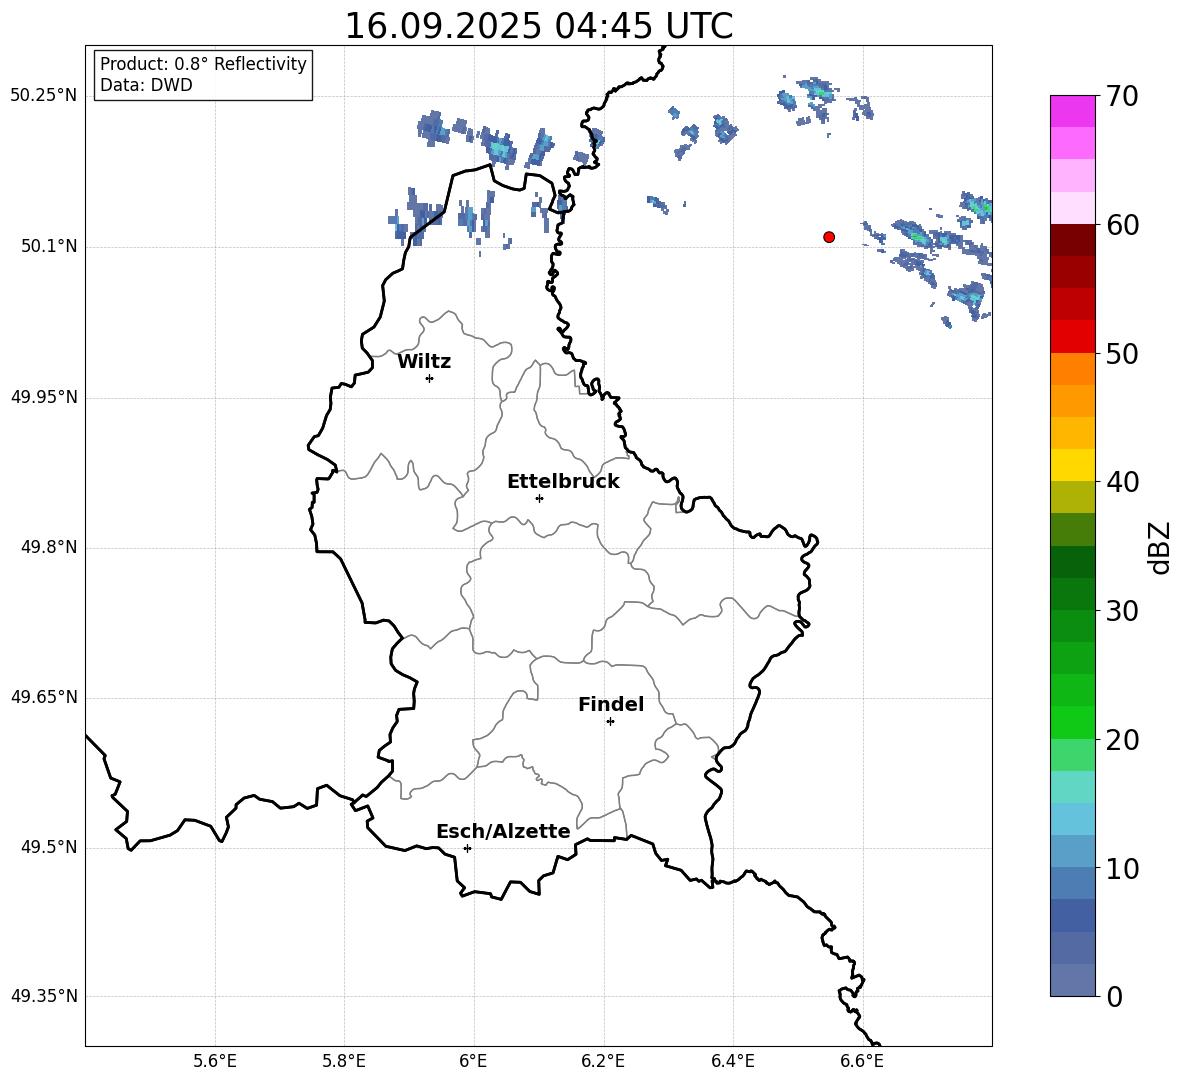Viewport: 1184px width, 1081px height.
Task: Click the 6.4°E longitude label
Action: click(732, 1061)
